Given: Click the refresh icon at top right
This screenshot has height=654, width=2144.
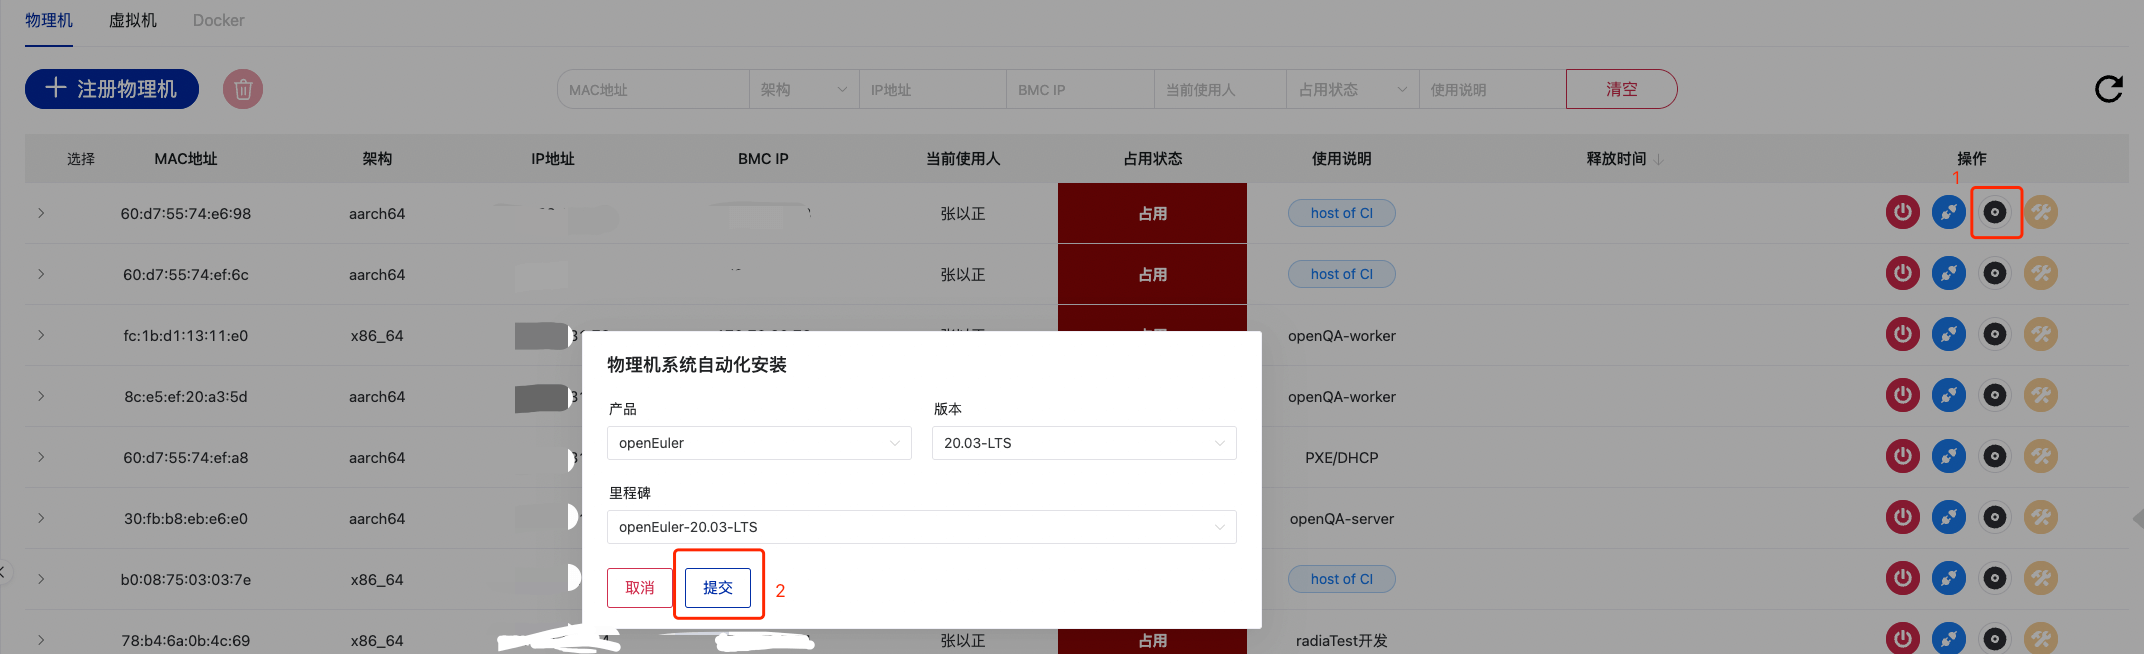Looking at the screenshot, I should click(2108, 89).
